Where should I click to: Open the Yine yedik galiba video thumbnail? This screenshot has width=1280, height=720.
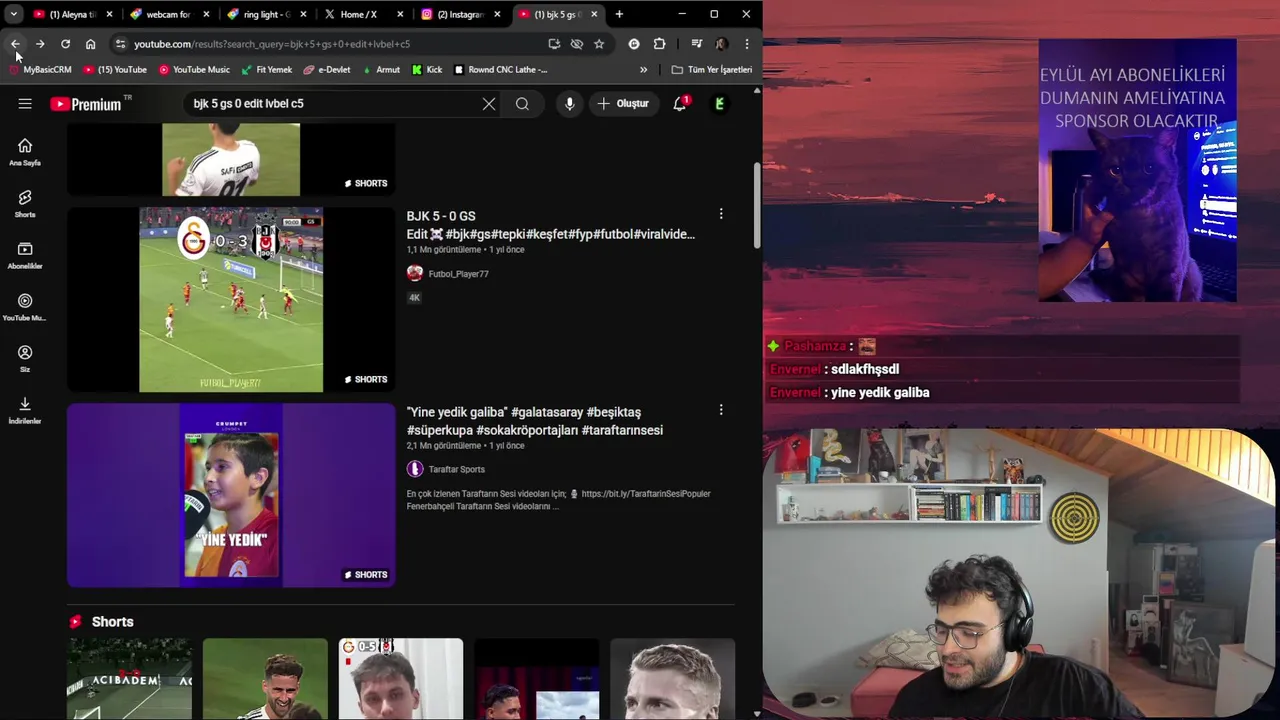pyautogui.click(x=231, y=495)
